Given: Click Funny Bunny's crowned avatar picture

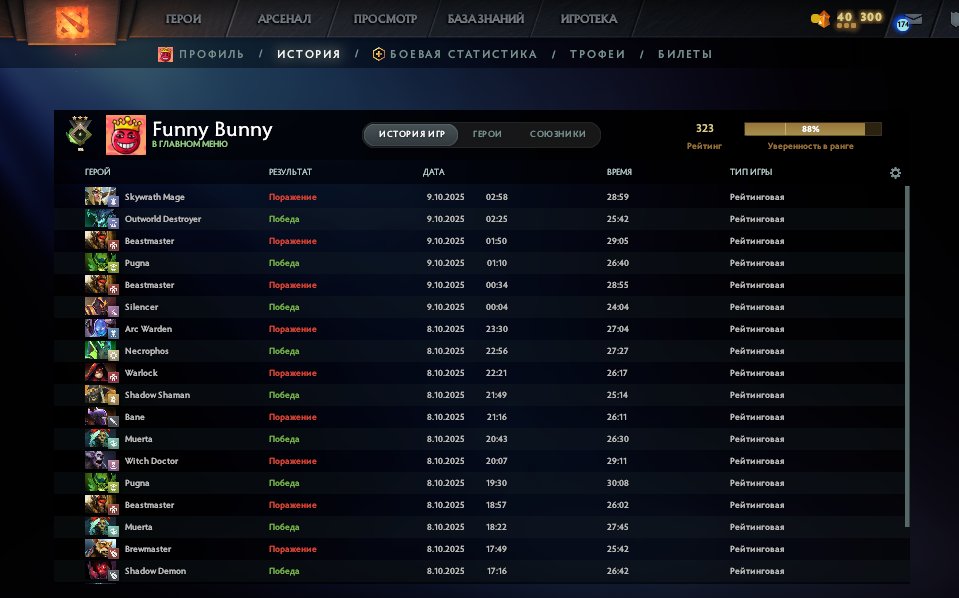Looking at the screenshot, I should click(126, 133).
